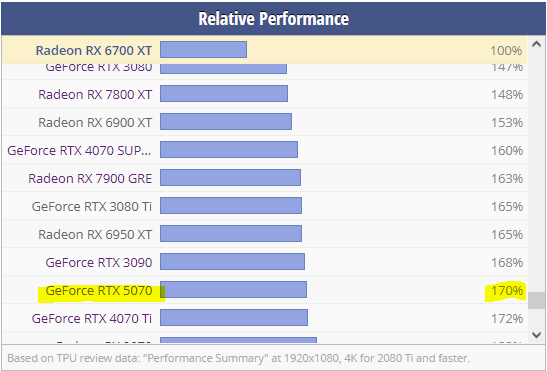Open the Radeon RX 6700 XT link

pyautogui.click(x=94, y=51)
